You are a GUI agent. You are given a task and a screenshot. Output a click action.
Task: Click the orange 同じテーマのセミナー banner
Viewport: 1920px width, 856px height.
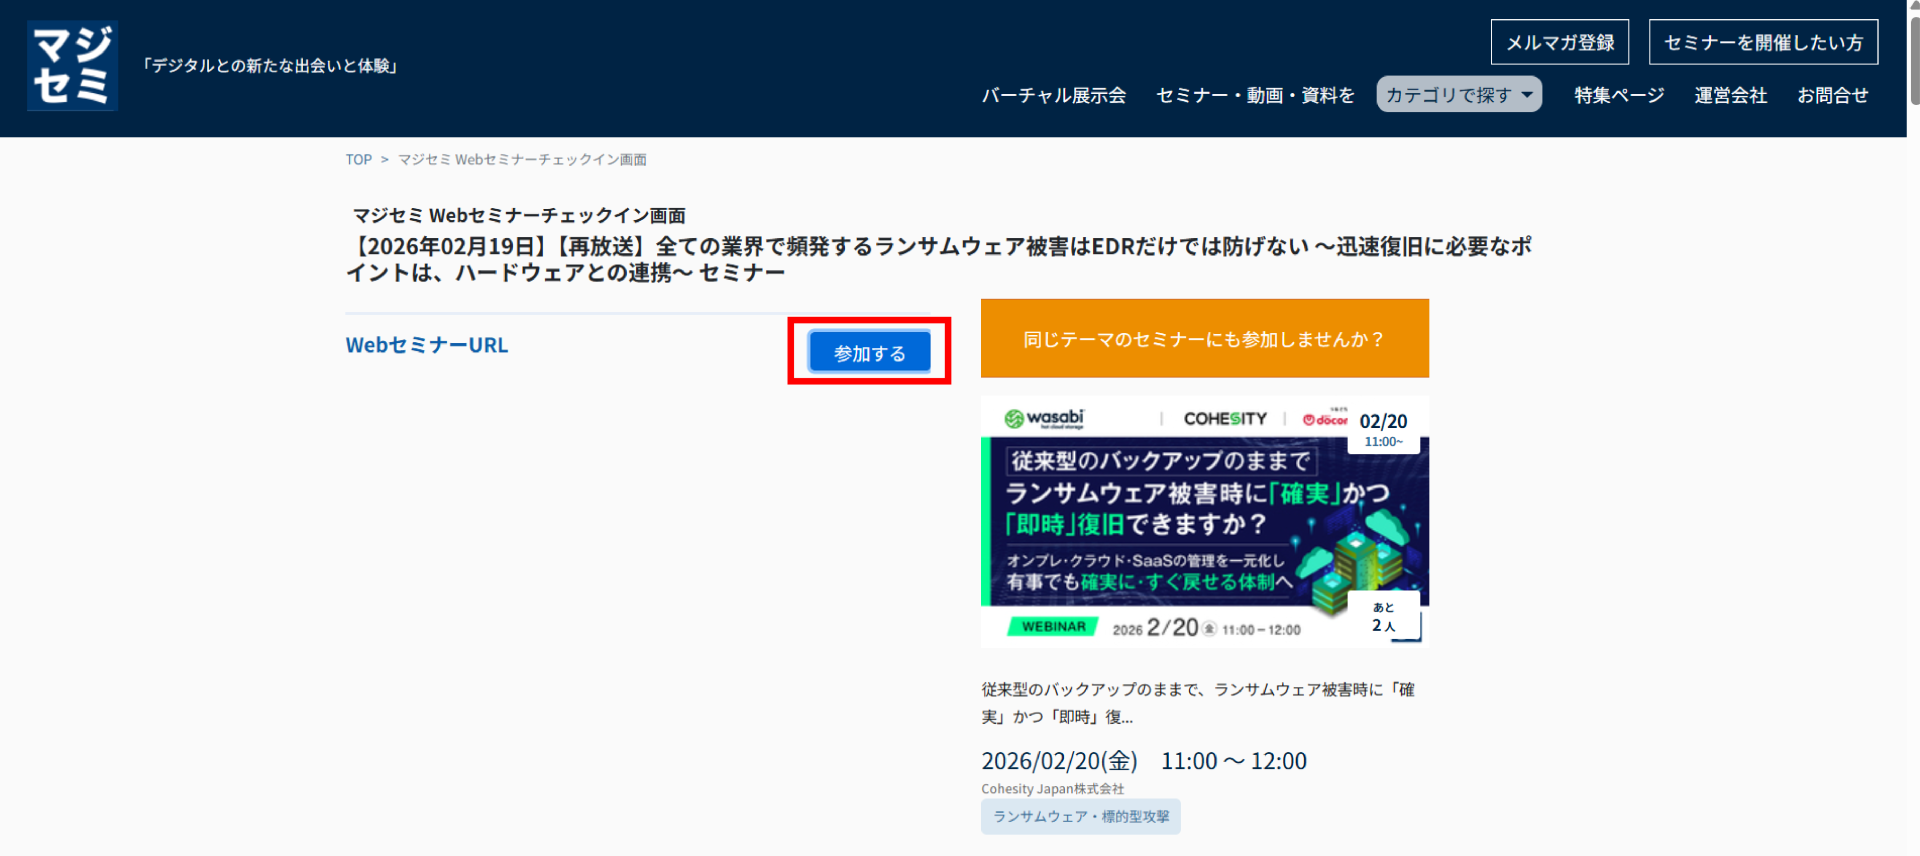pos(1204,339)
